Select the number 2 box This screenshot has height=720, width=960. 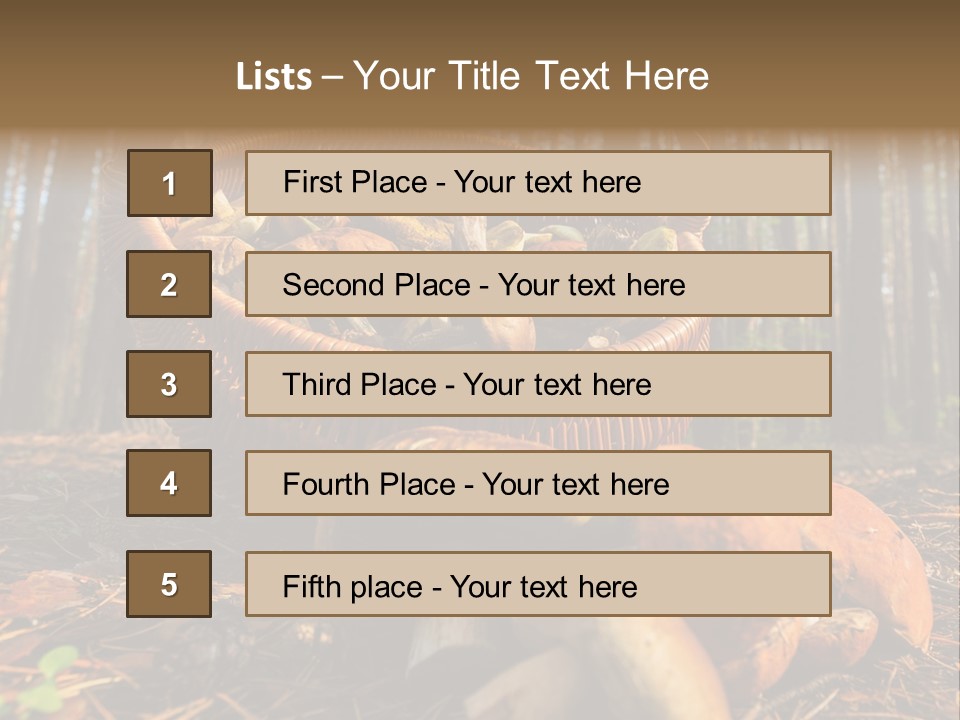point(169,284)
